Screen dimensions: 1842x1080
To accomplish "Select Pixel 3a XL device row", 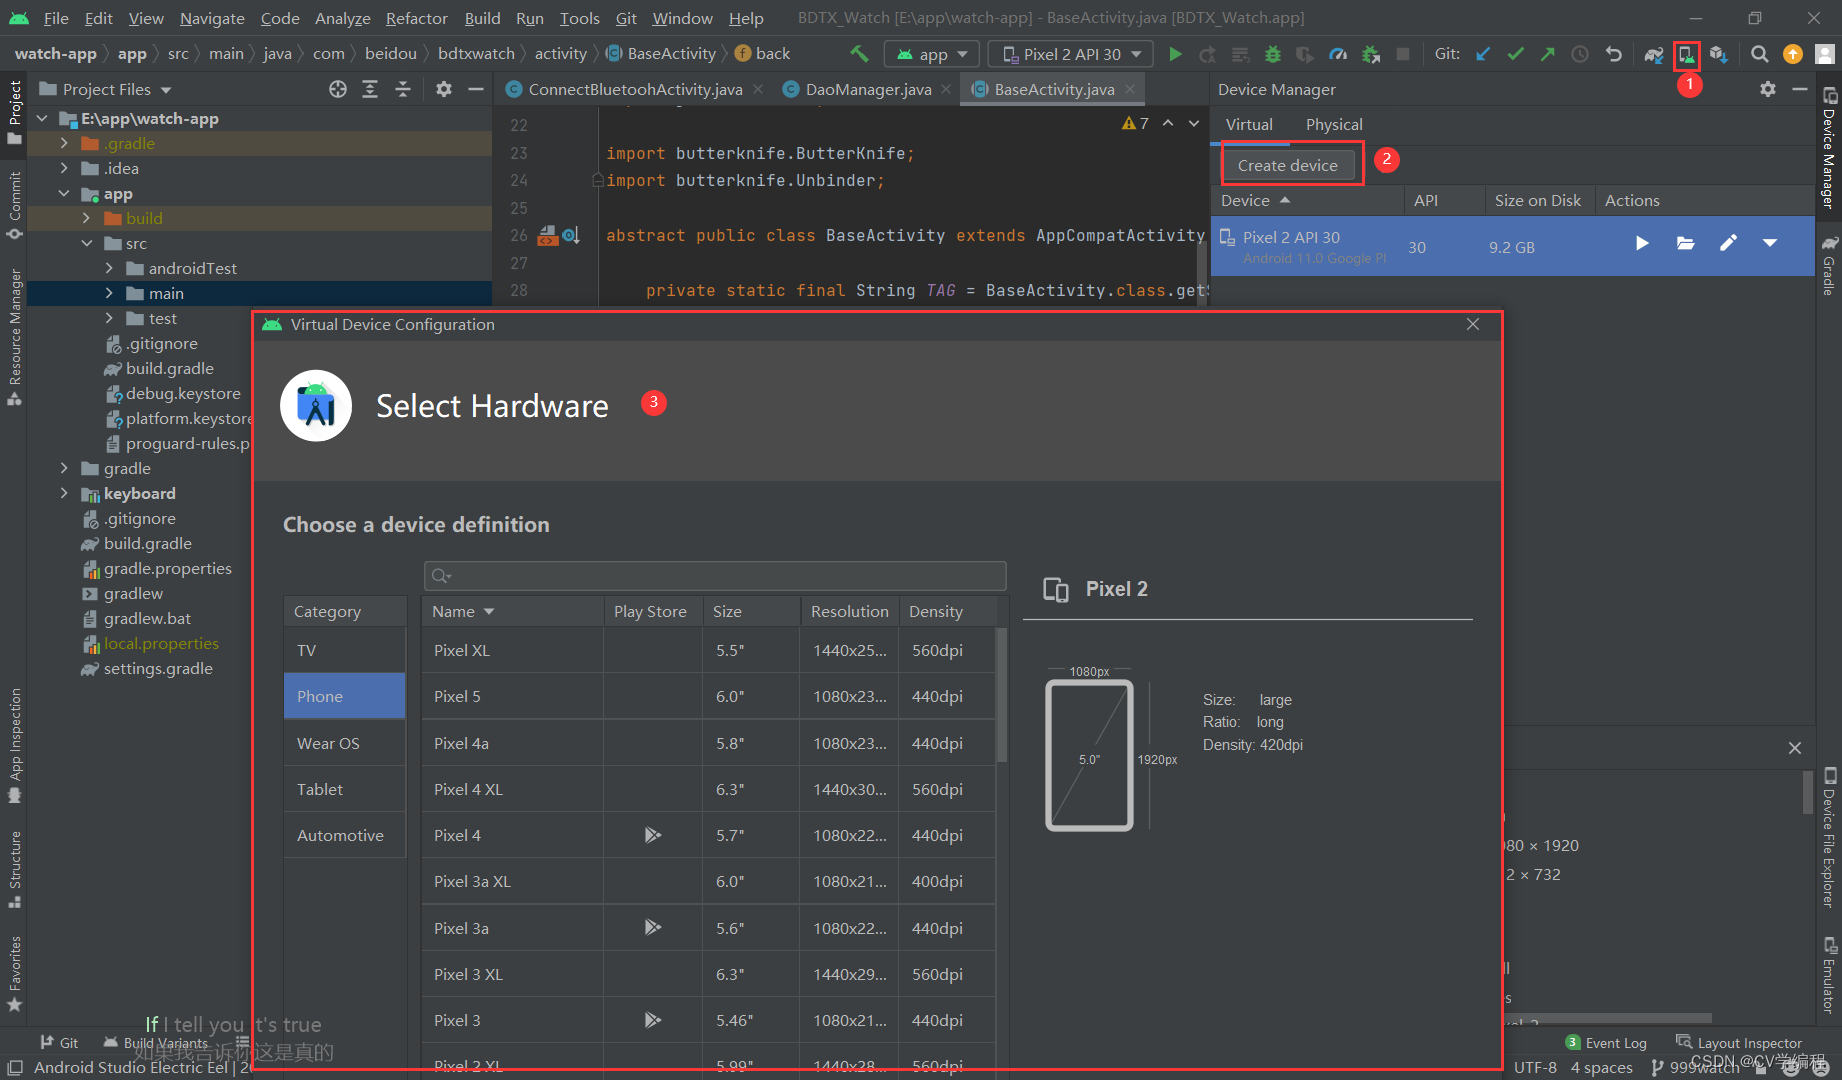I will (708, 881).
